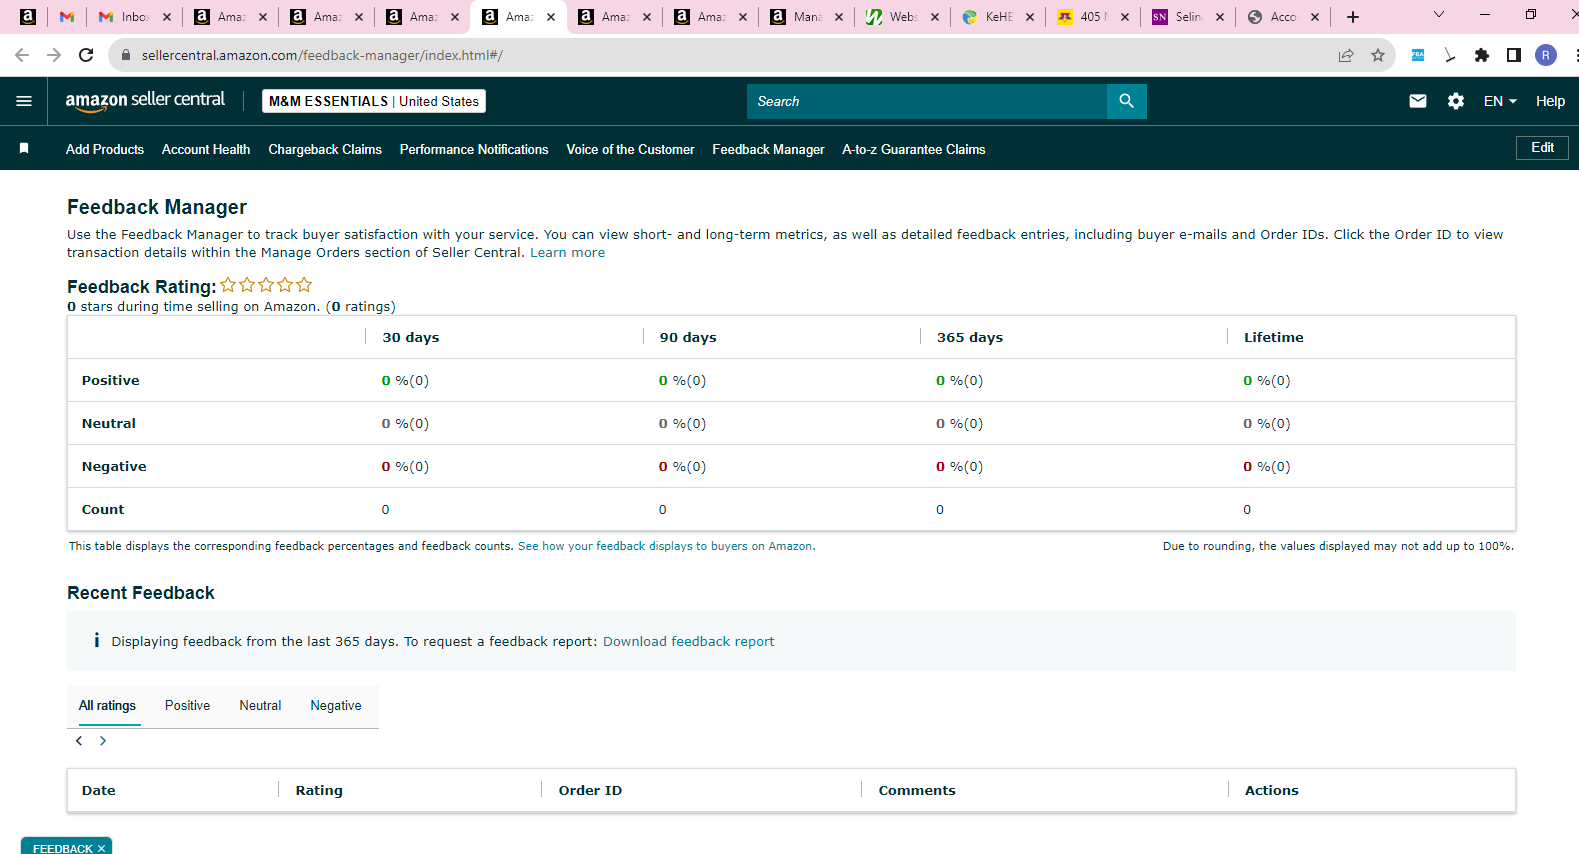Switch to the Inbox browser tab
The width and height of the screenshot is (1579, 854).
point(133,17)
